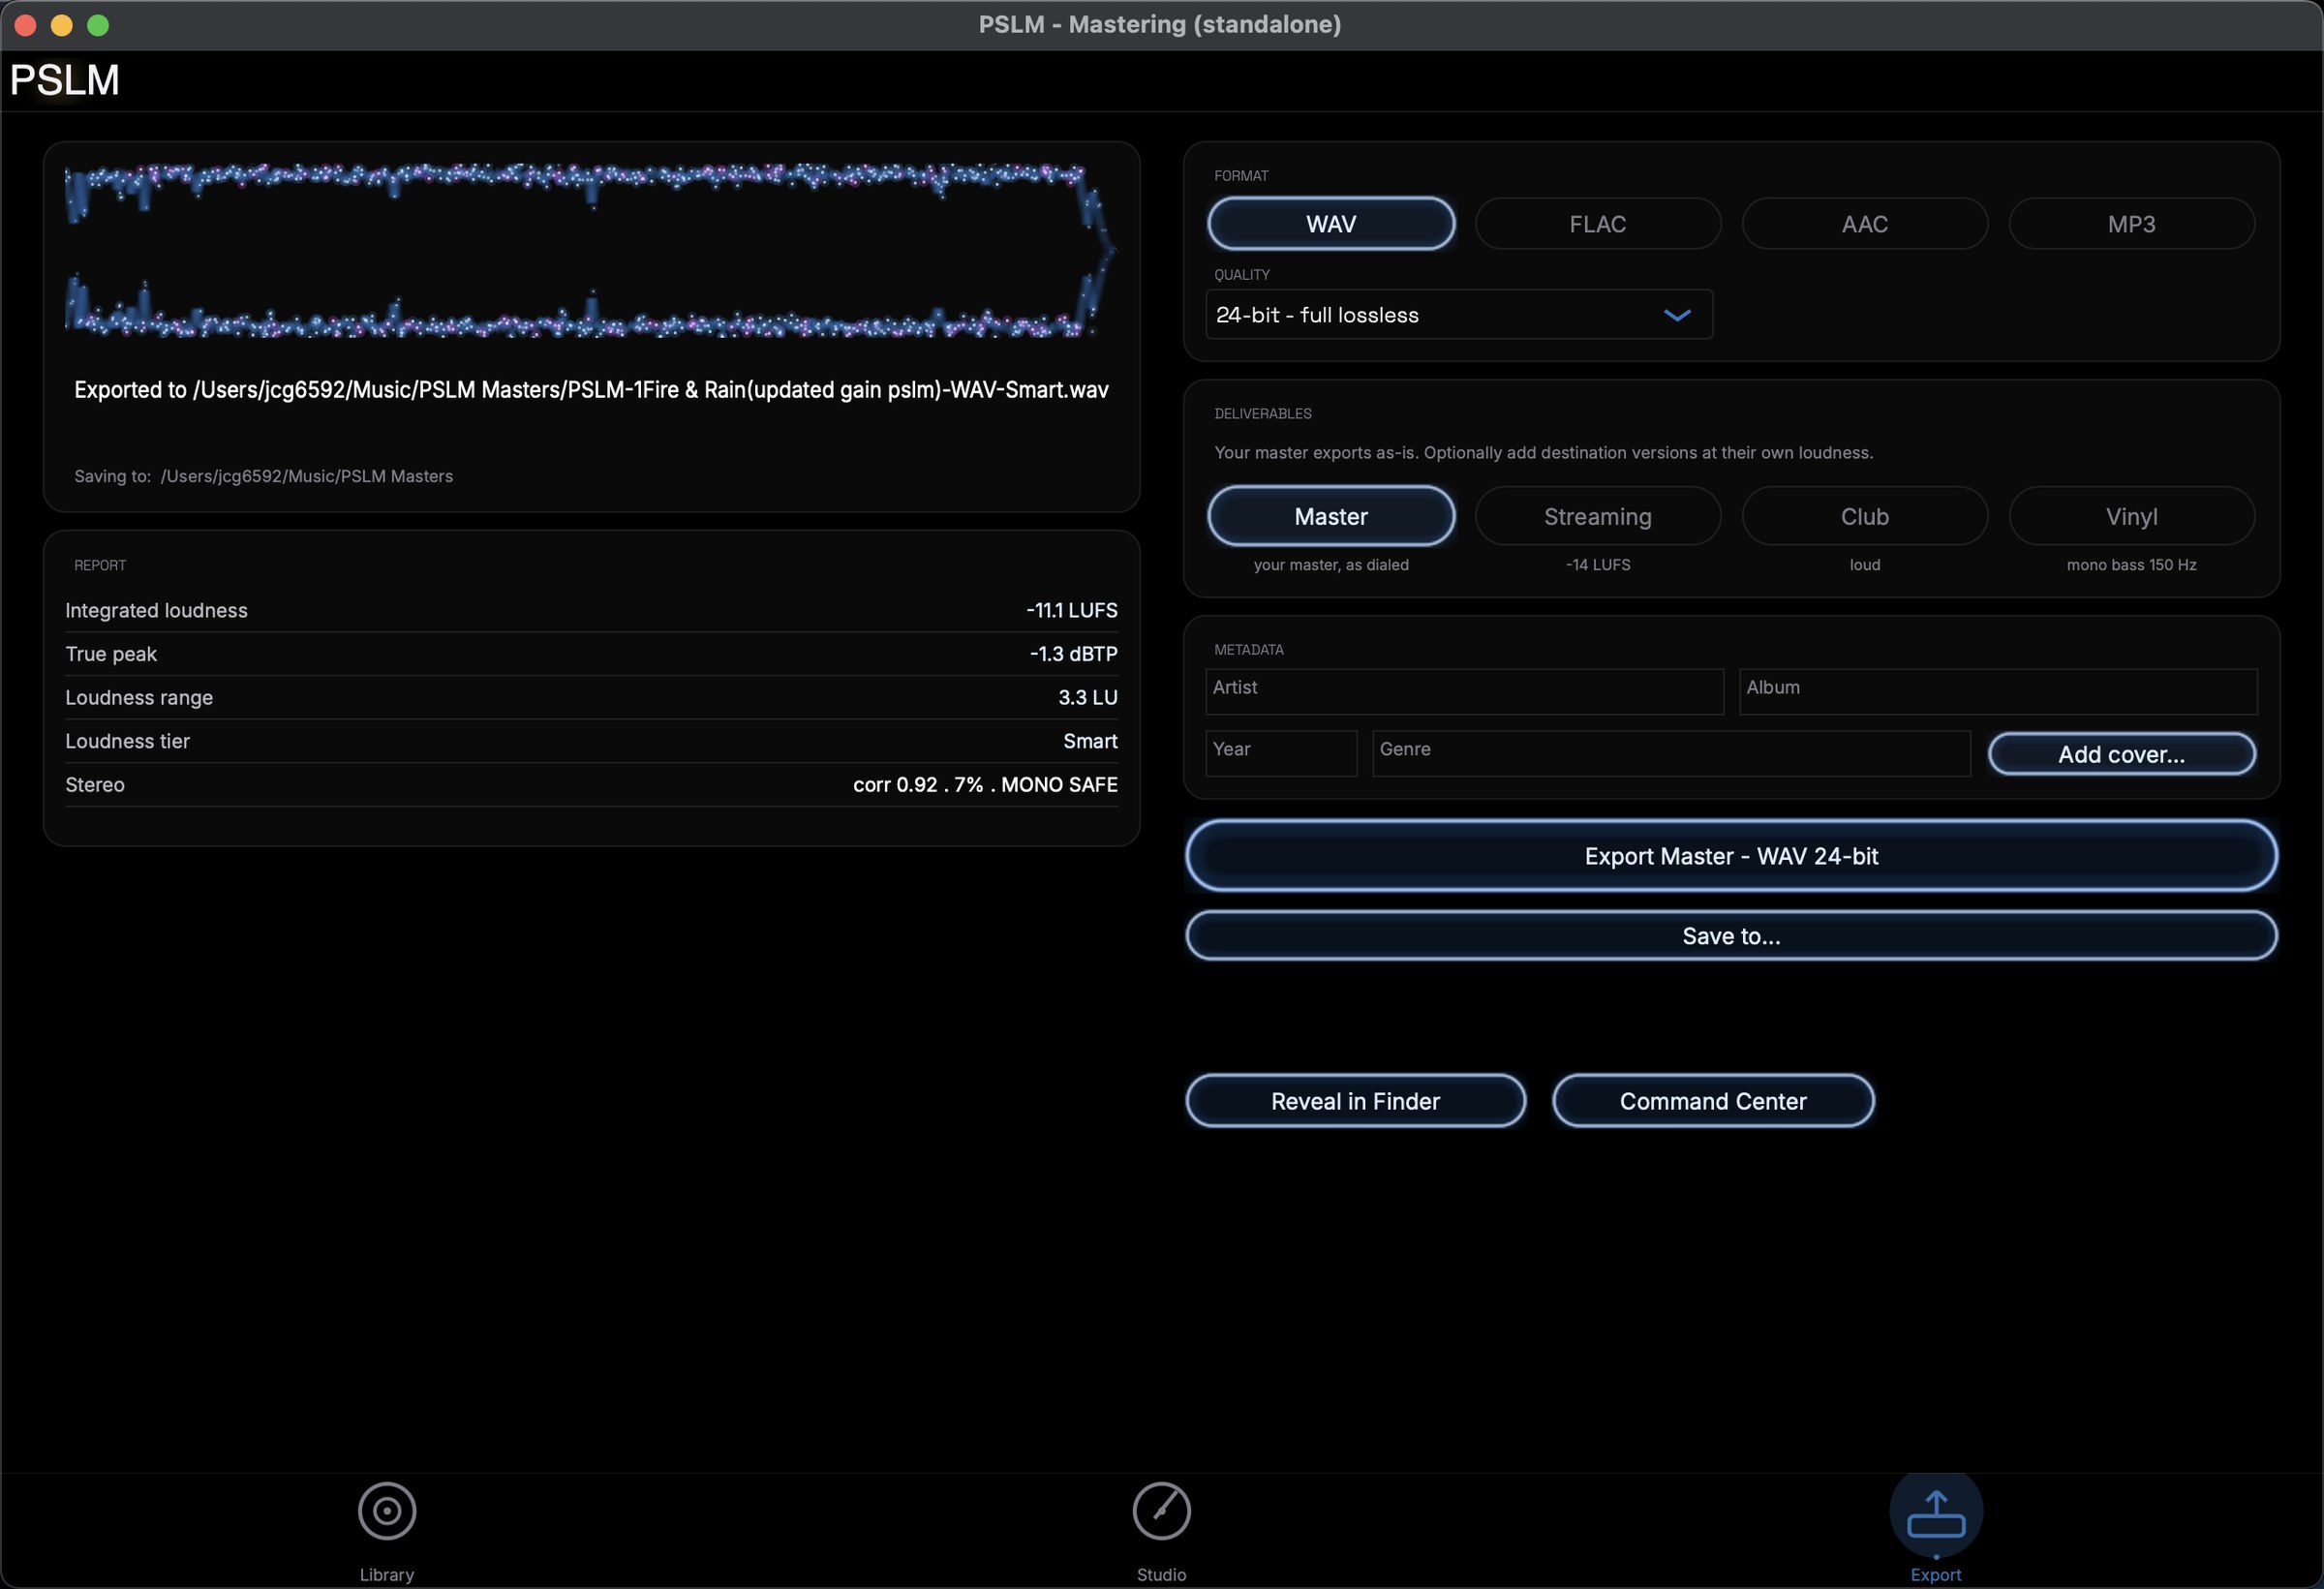Viewport: 2324px width, 1589px height.
Task: Click the yellow window minimize button
Action: [62, 25]
